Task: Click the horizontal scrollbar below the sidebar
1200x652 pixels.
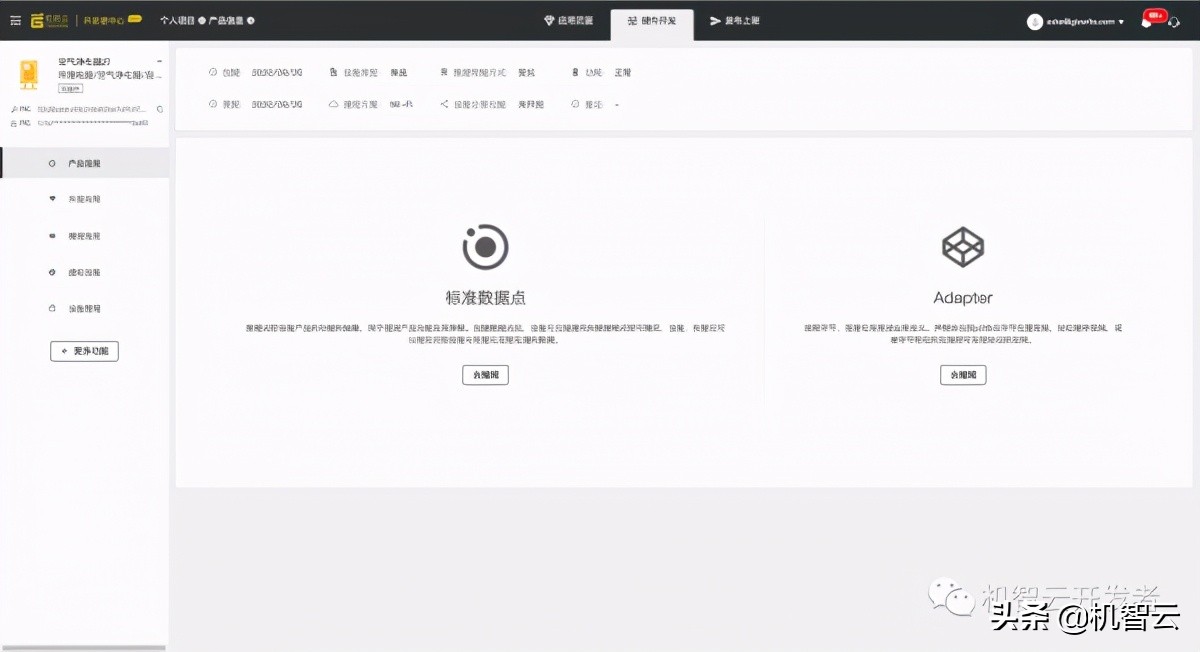Action: [84, 647]
